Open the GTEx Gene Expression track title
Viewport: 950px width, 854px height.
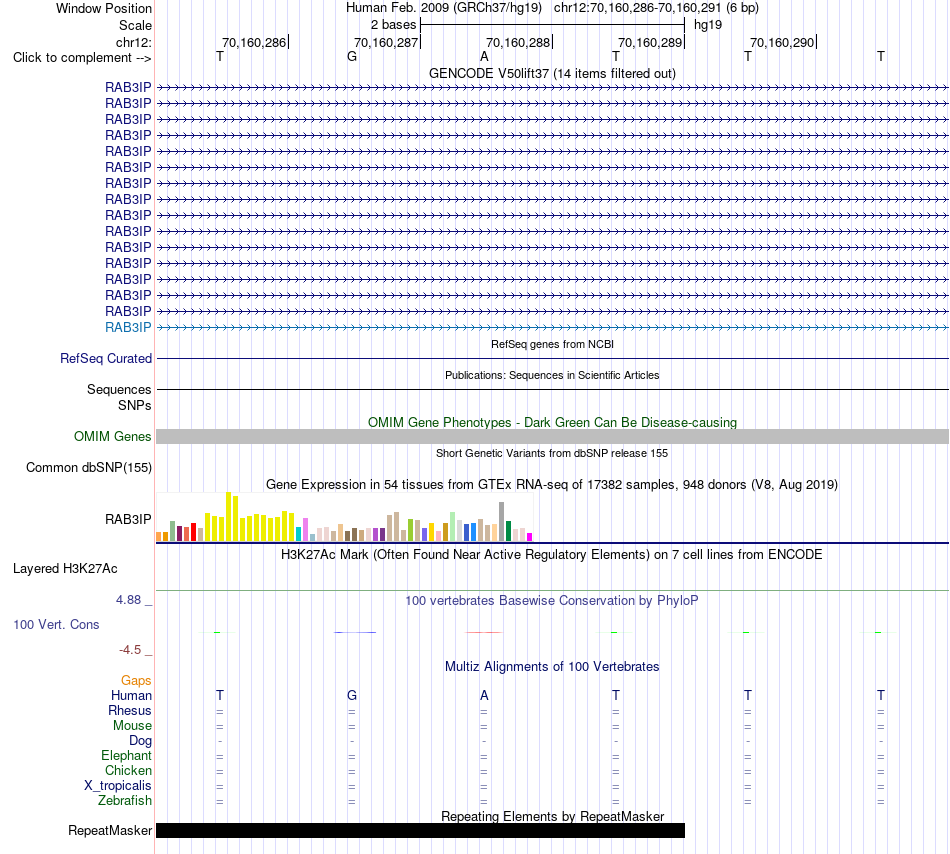(x=552, y=485)
